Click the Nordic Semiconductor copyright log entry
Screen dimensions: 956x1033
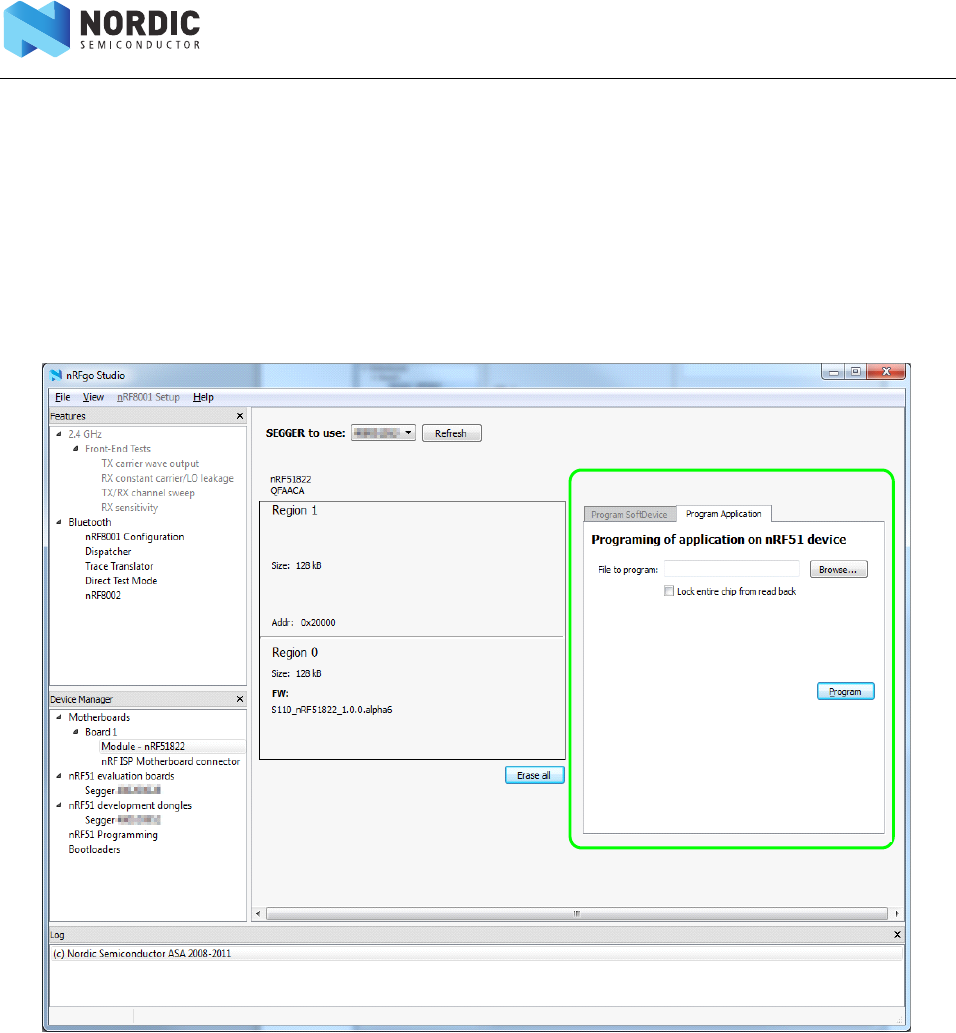142,954
